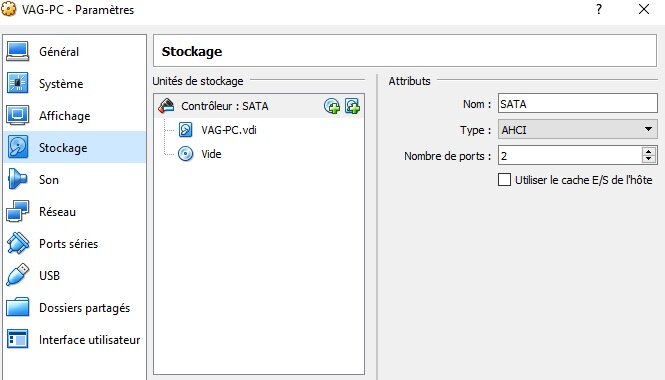
Task: Select Contrôleur : SATA in storage tree
Action: click(x=225, y=106)
